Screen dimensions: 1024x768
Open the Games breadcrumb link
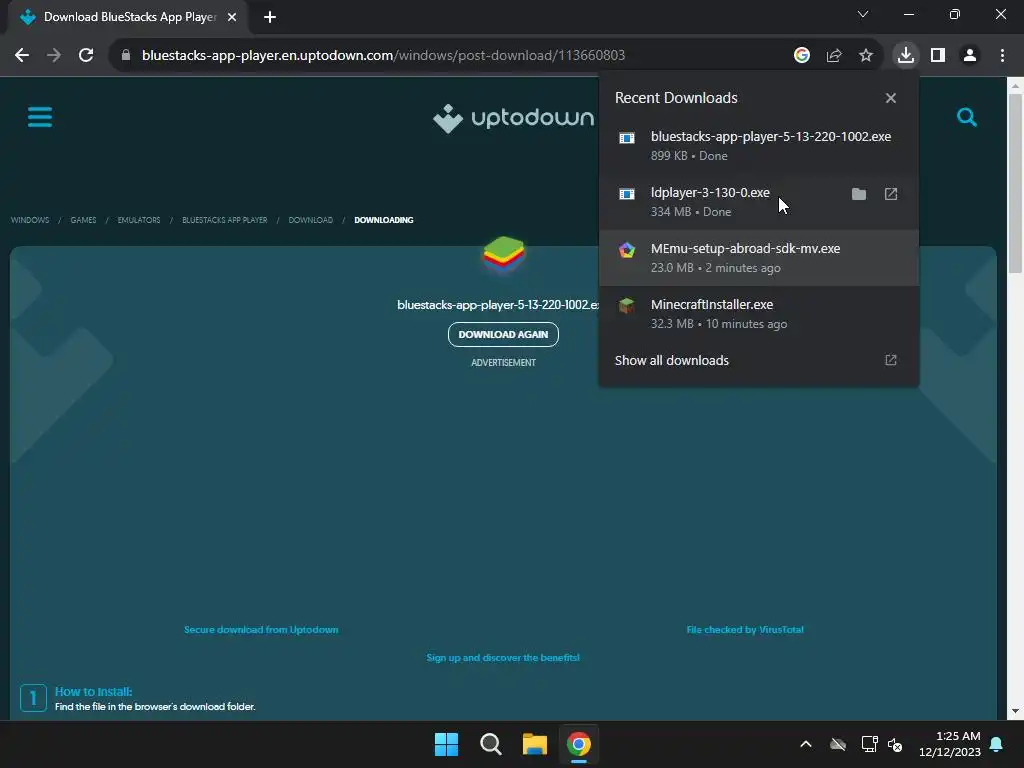tap(84, 220)
